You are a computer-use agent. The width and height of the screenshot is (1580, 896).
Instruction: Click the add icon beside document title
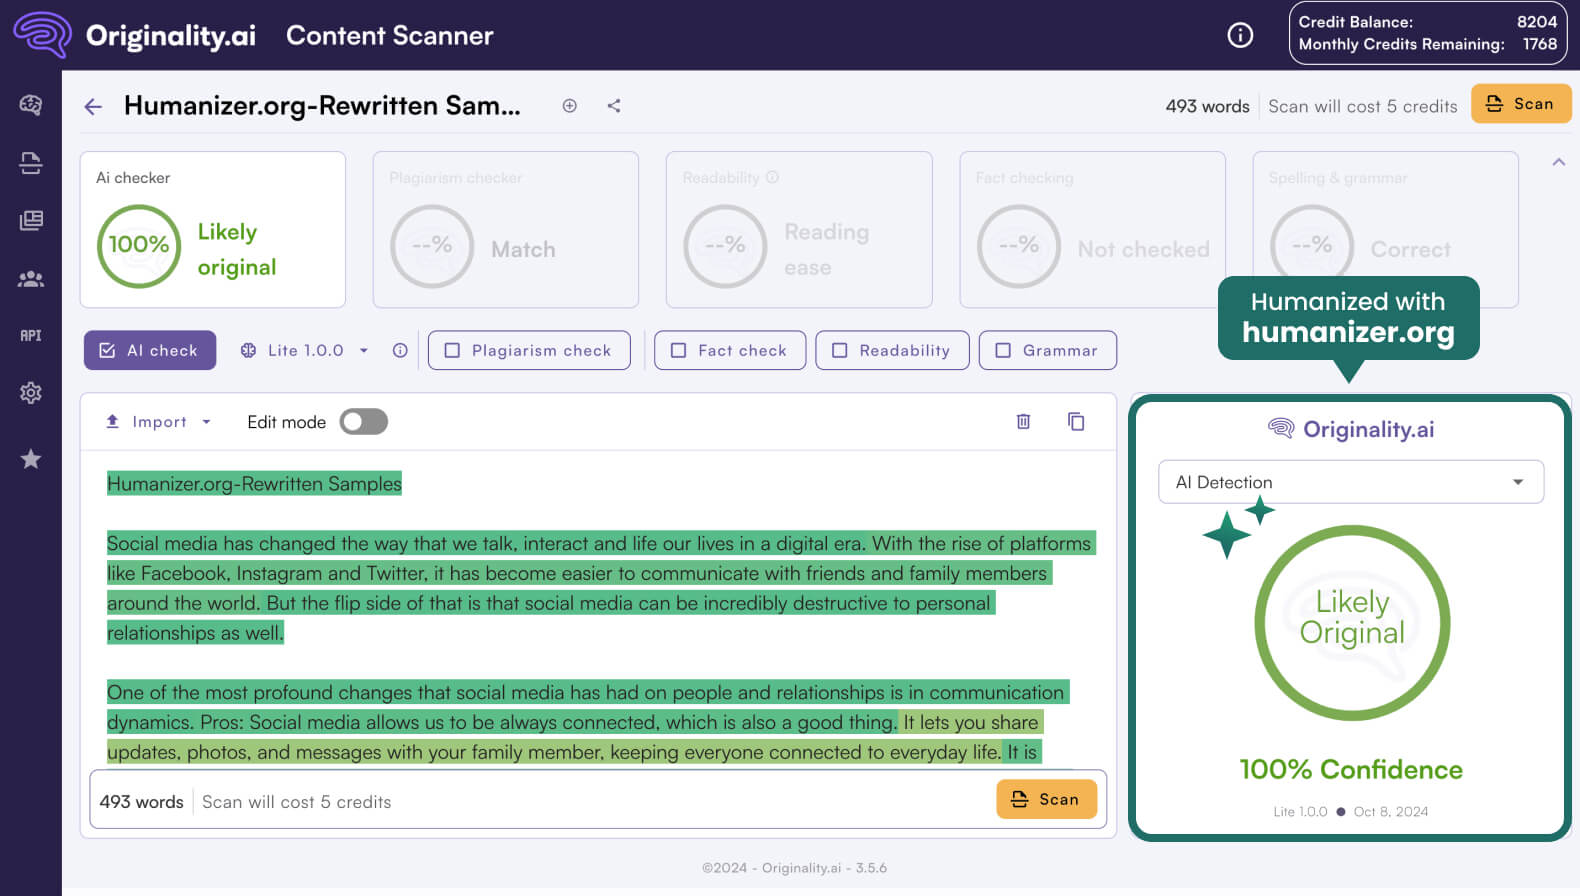tap(569, 106)
